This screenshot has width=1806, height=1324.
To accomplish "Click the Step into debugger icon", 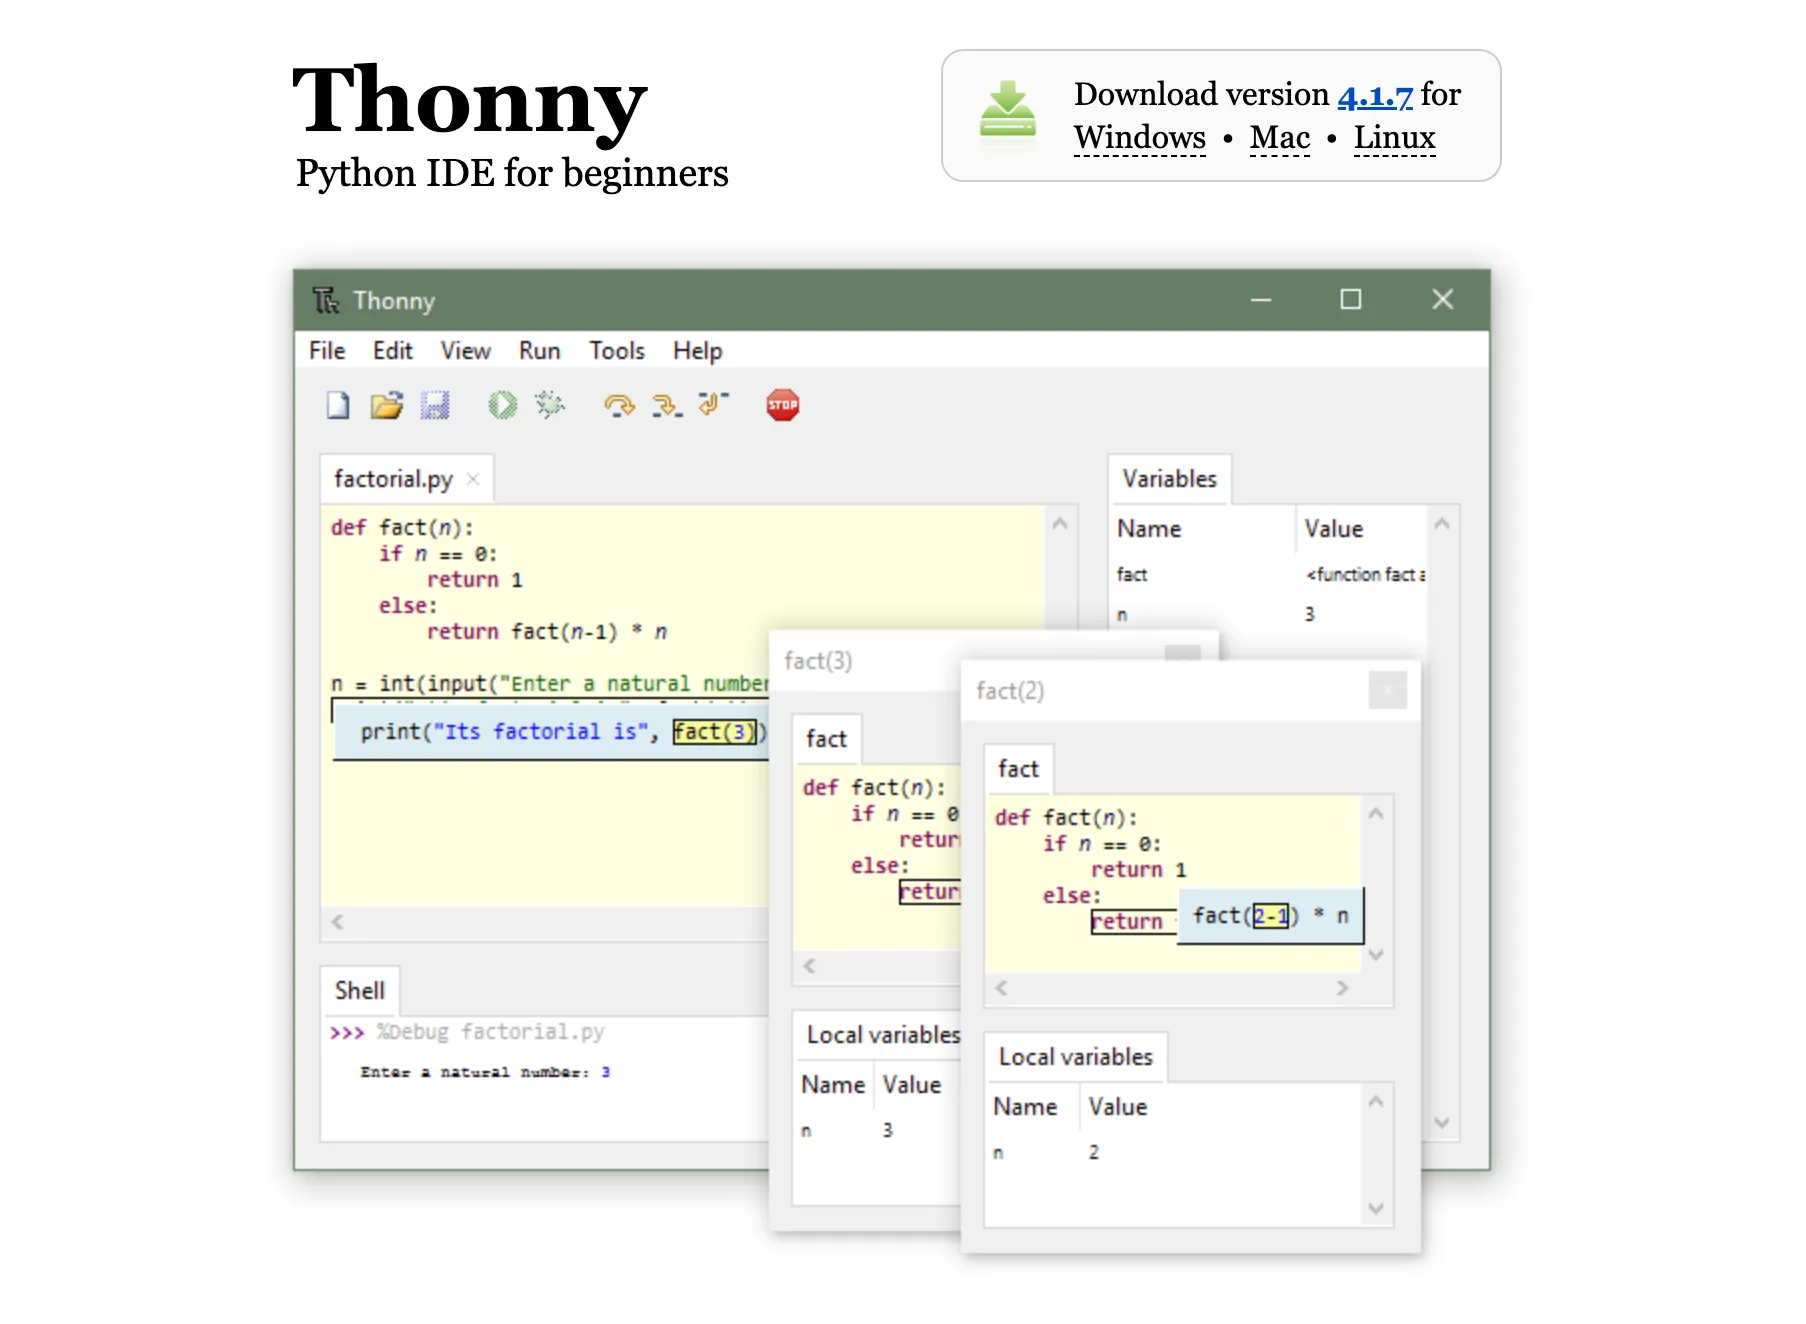I will click(666, 405).
